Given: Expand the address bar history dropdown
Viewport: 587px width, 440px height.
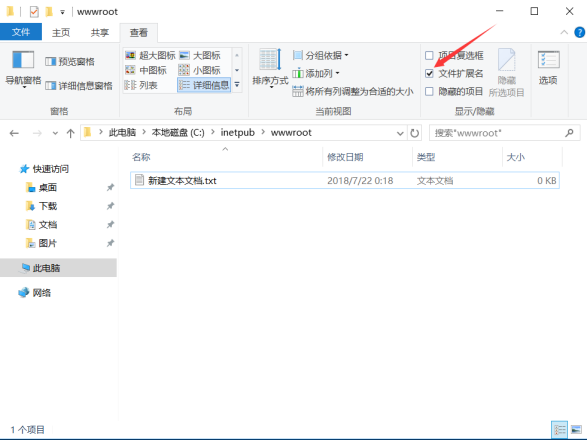Looking at the screenshot, I should pyautogui.click(x=399, y=133).
